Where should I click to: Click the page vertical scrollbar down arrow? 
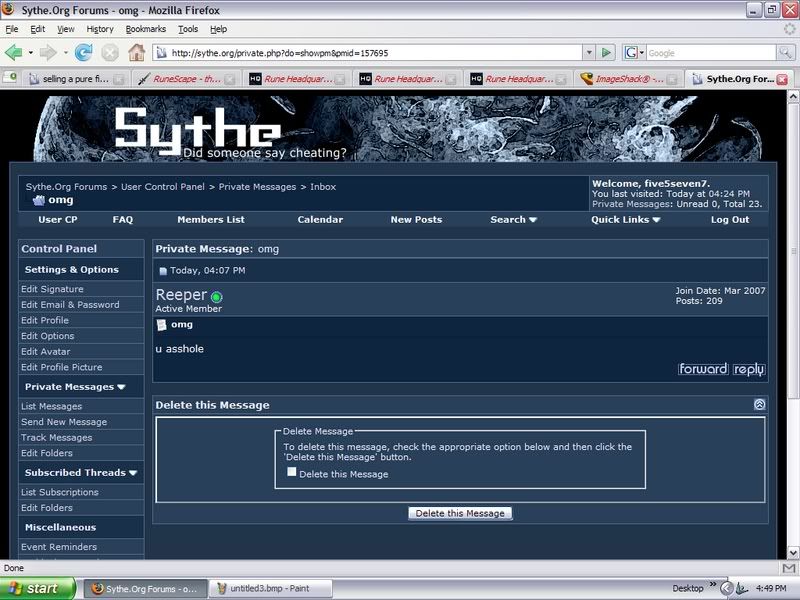pos(793,552)
